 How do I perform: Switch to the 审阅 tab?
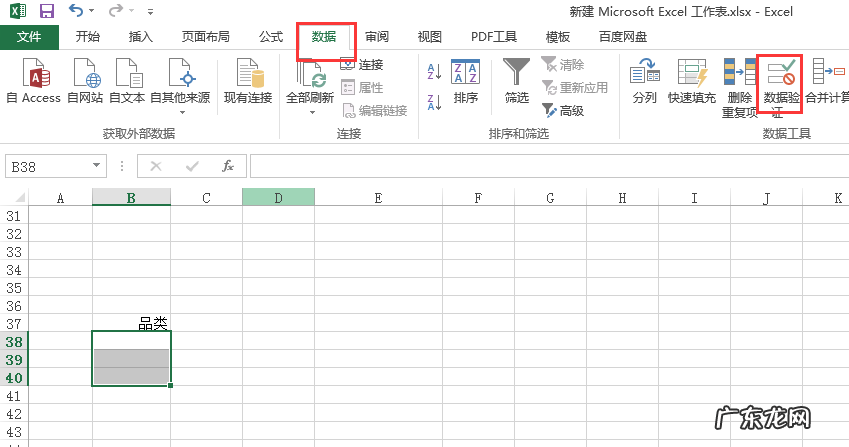point(377,37)
